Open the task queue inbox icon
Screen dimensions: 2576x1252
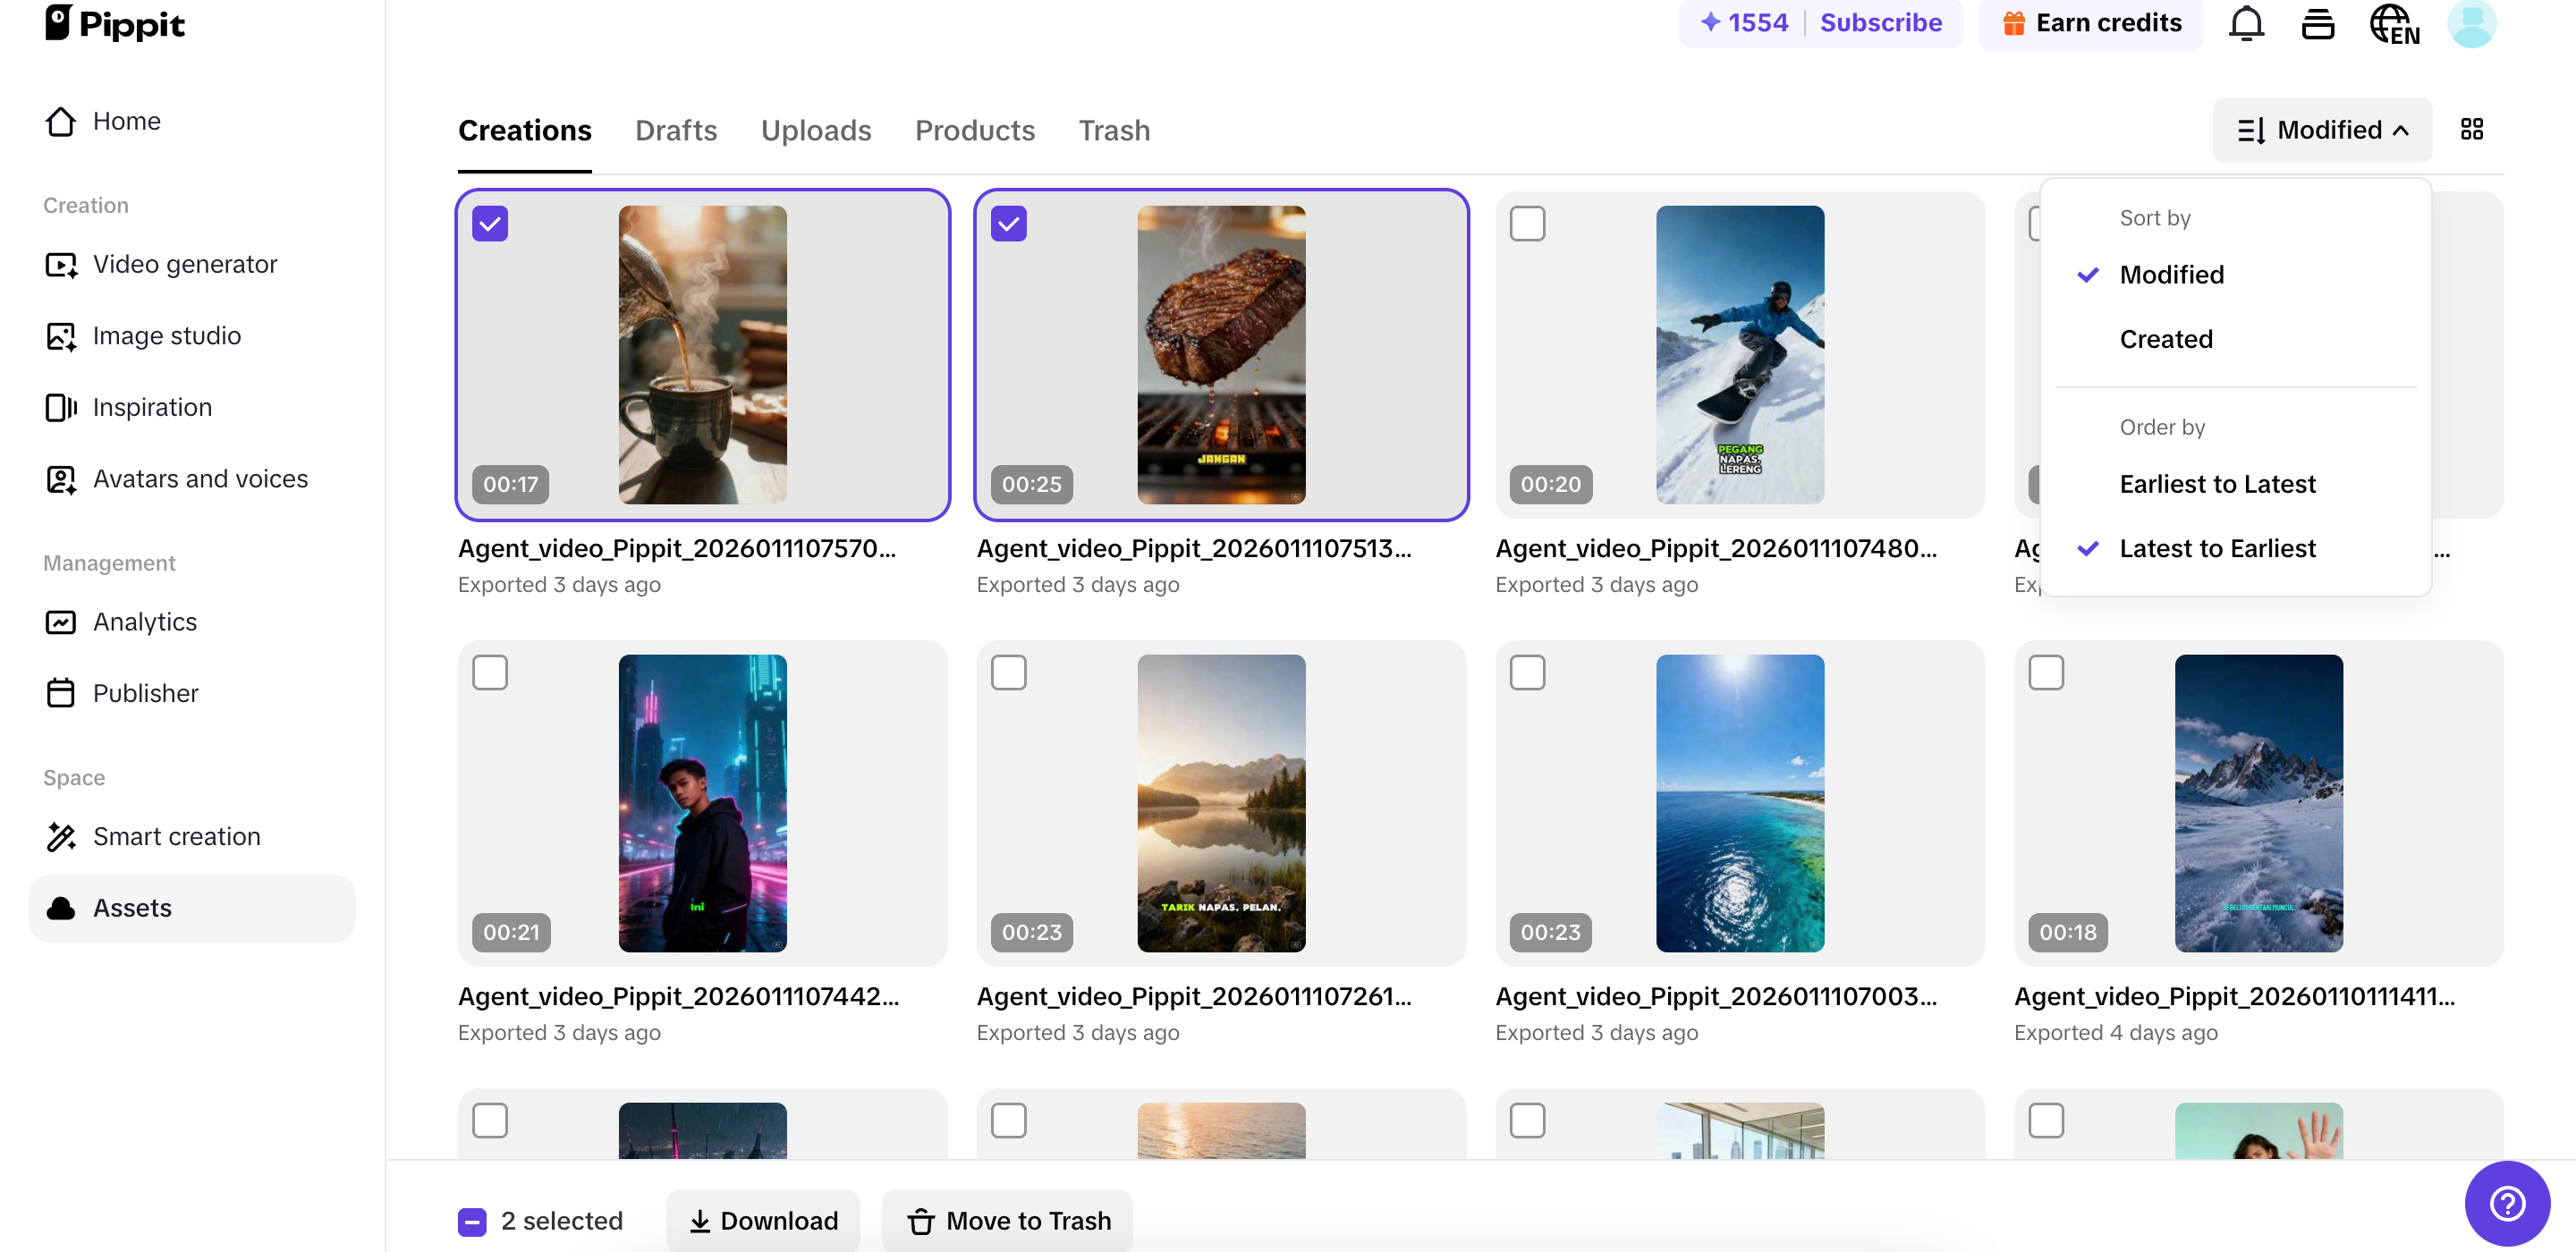click(x=2318, y=23)
